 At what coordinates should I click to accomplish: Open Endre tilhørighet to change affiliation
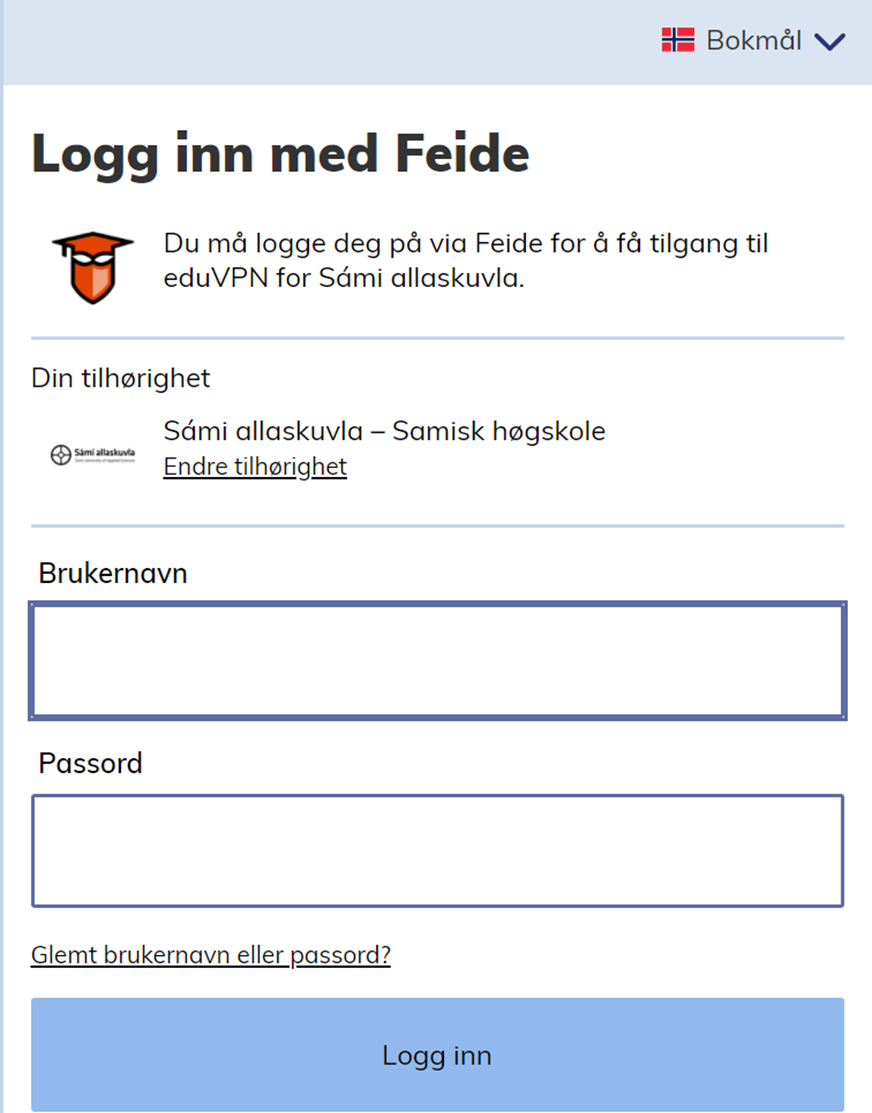(x=255, y=466)
